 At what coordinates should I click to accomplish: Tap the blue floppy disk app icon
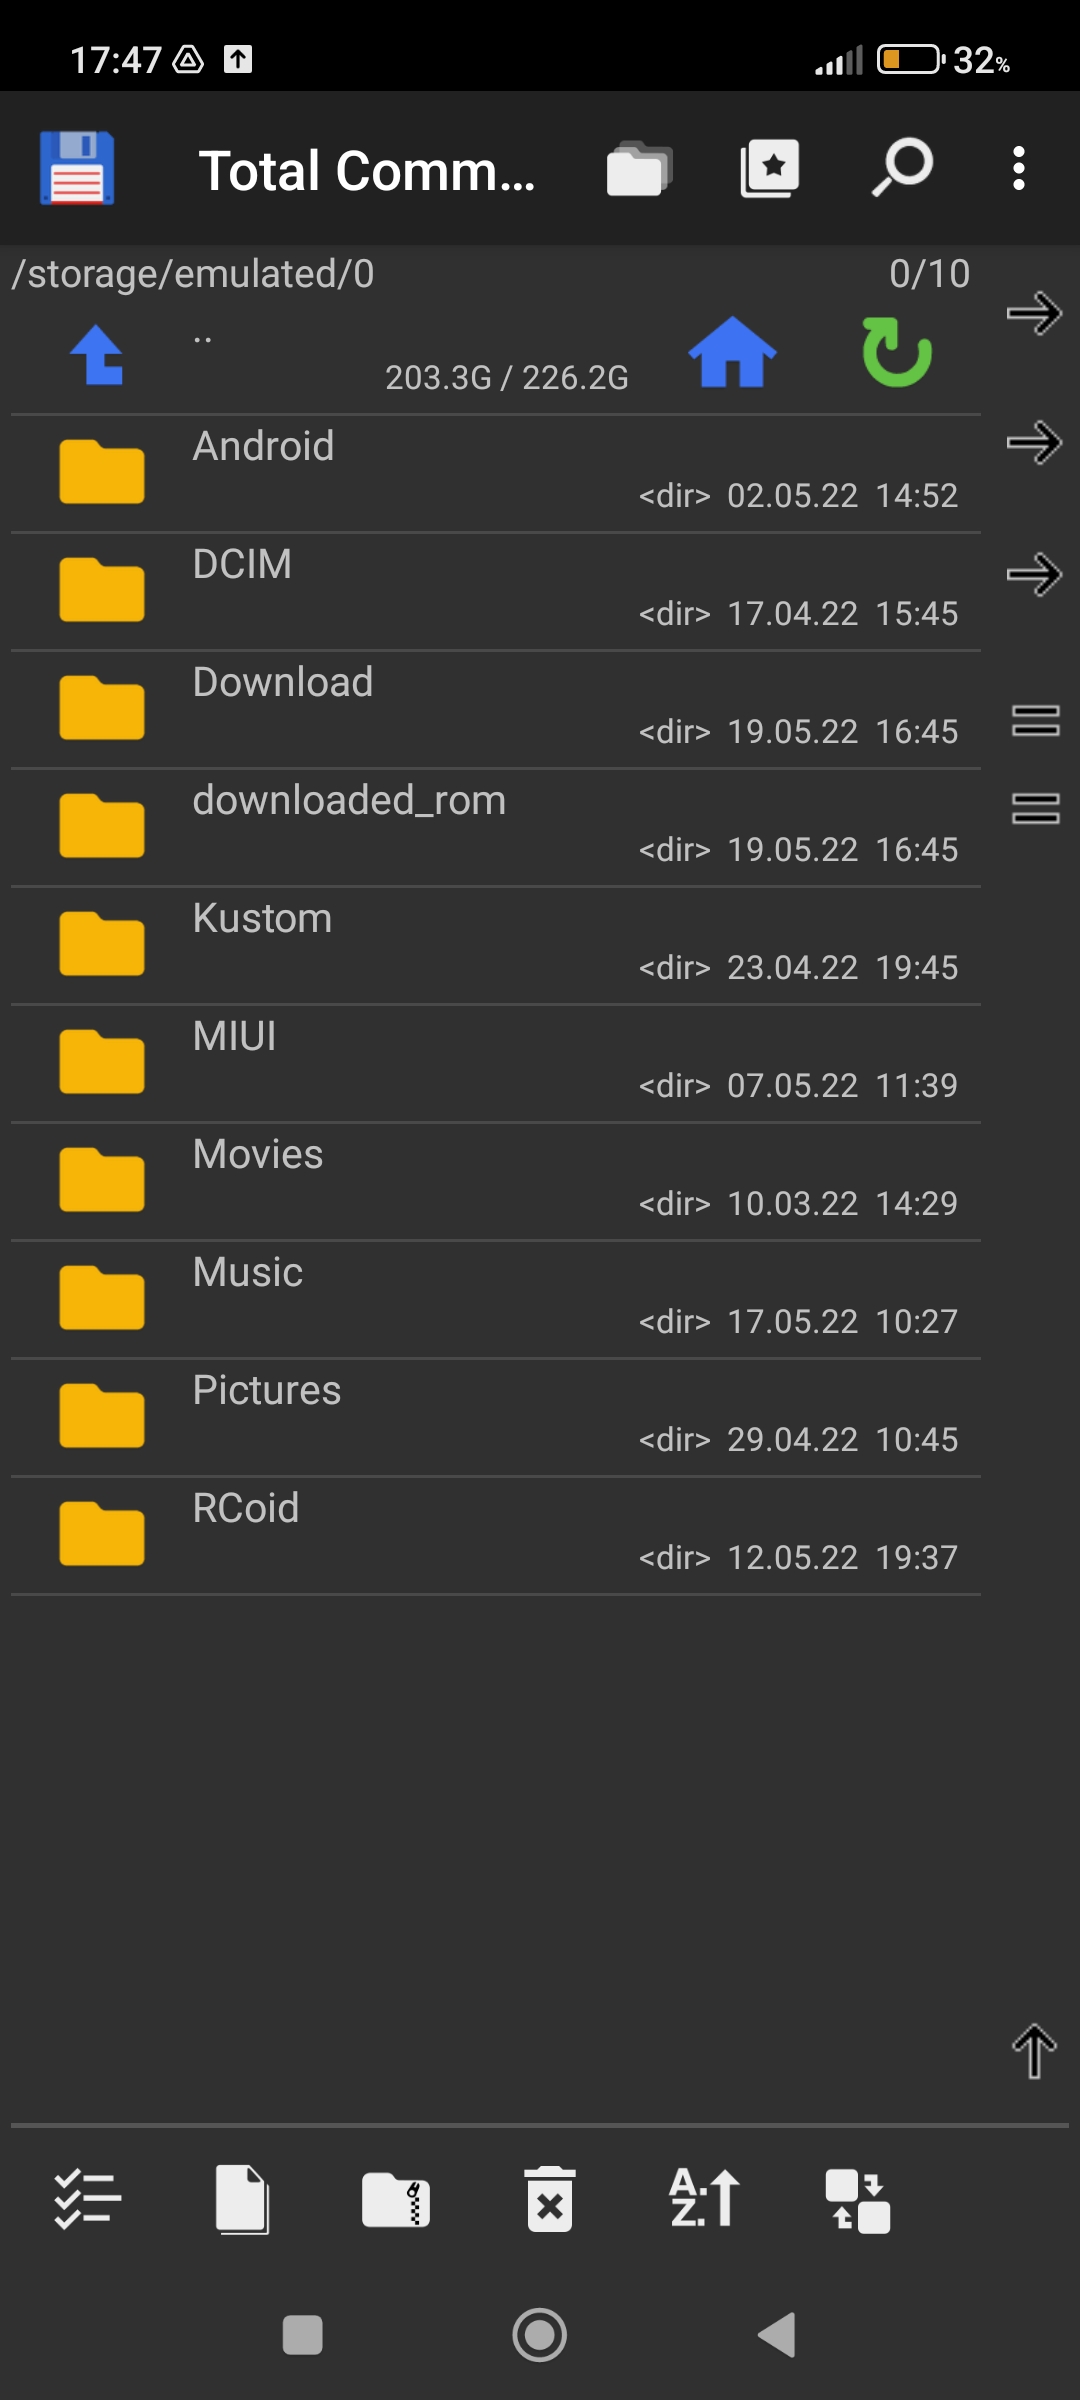pos(77,168)
